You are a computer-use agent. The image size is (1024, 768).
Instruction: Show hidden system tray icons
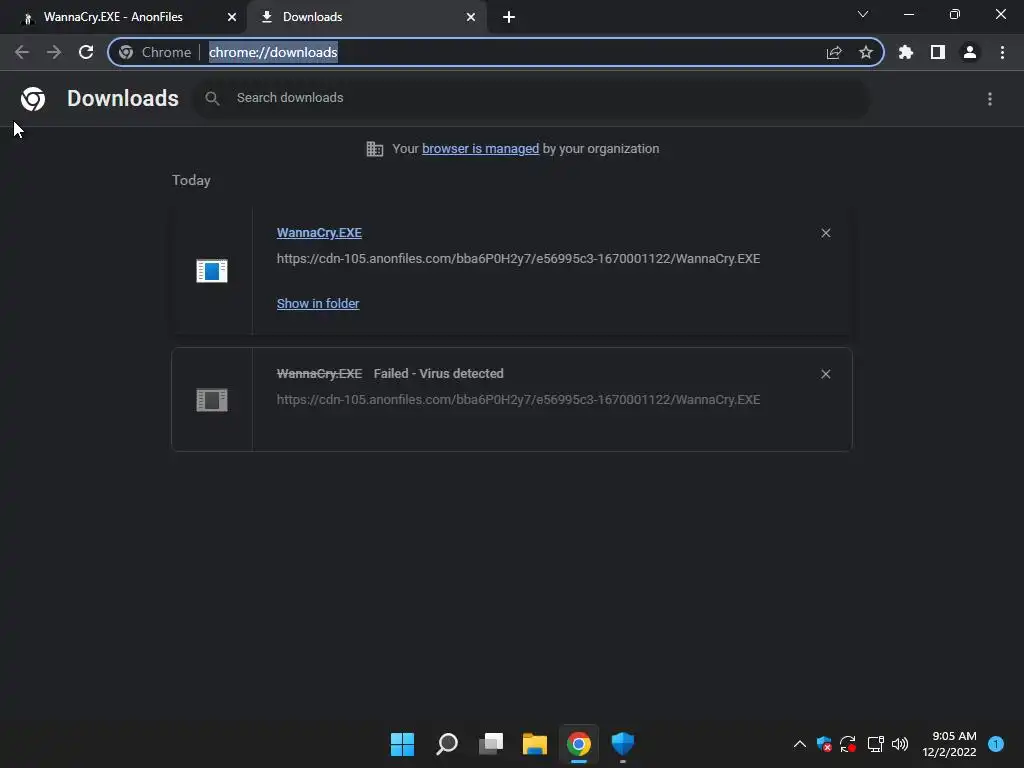[x=799, y=744]
